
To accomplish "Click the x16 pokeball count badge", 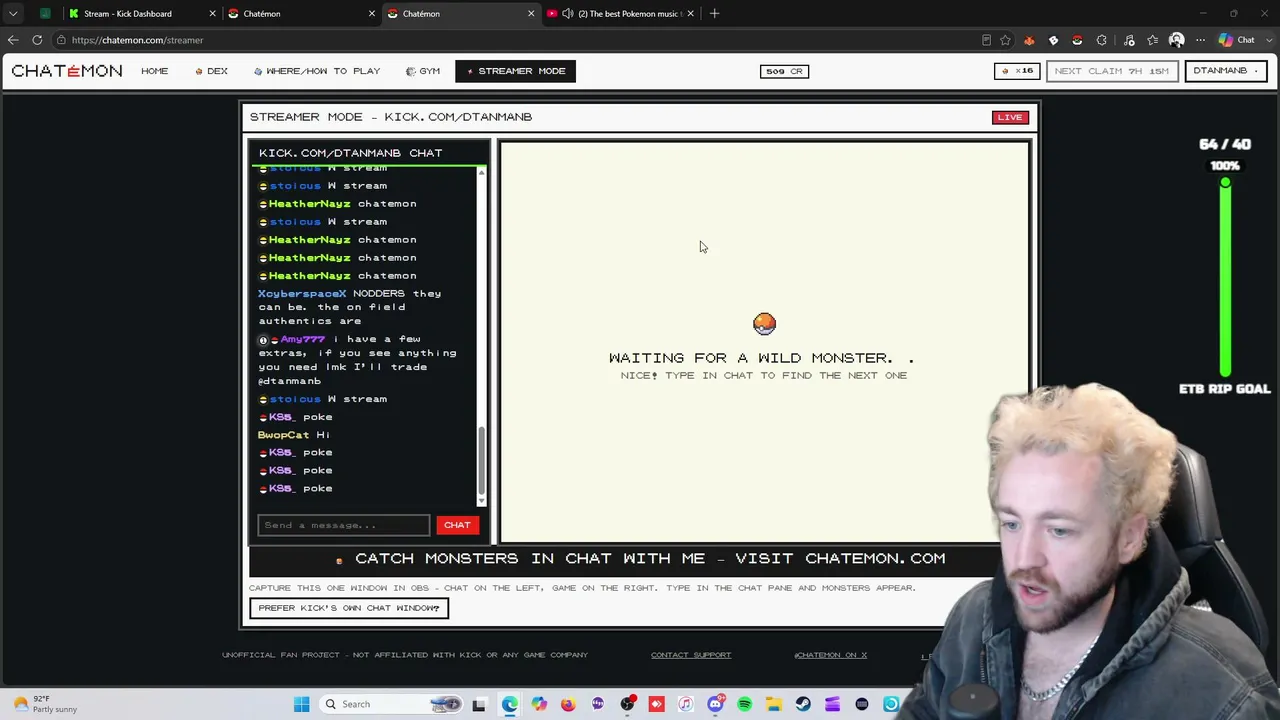I will point(1018,71).
